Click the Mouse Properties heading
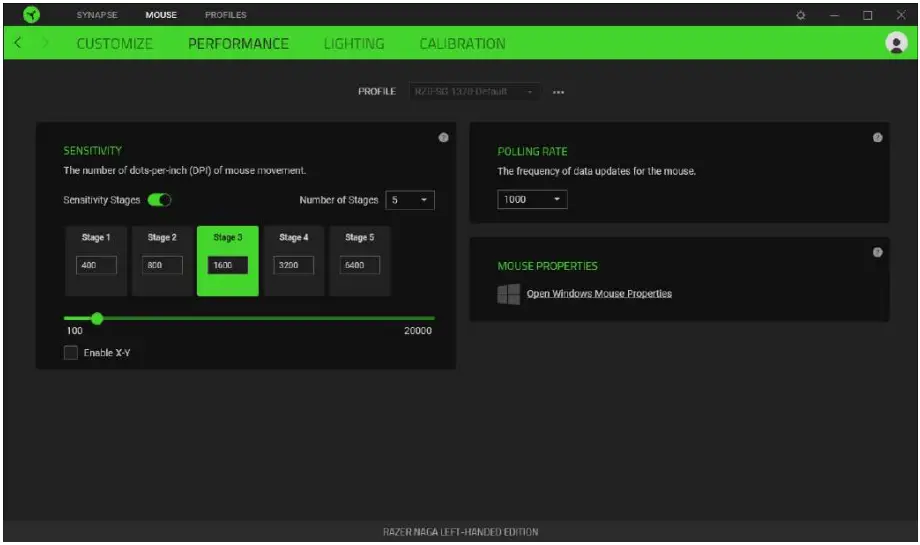920x545 pixels. [547, 266]
